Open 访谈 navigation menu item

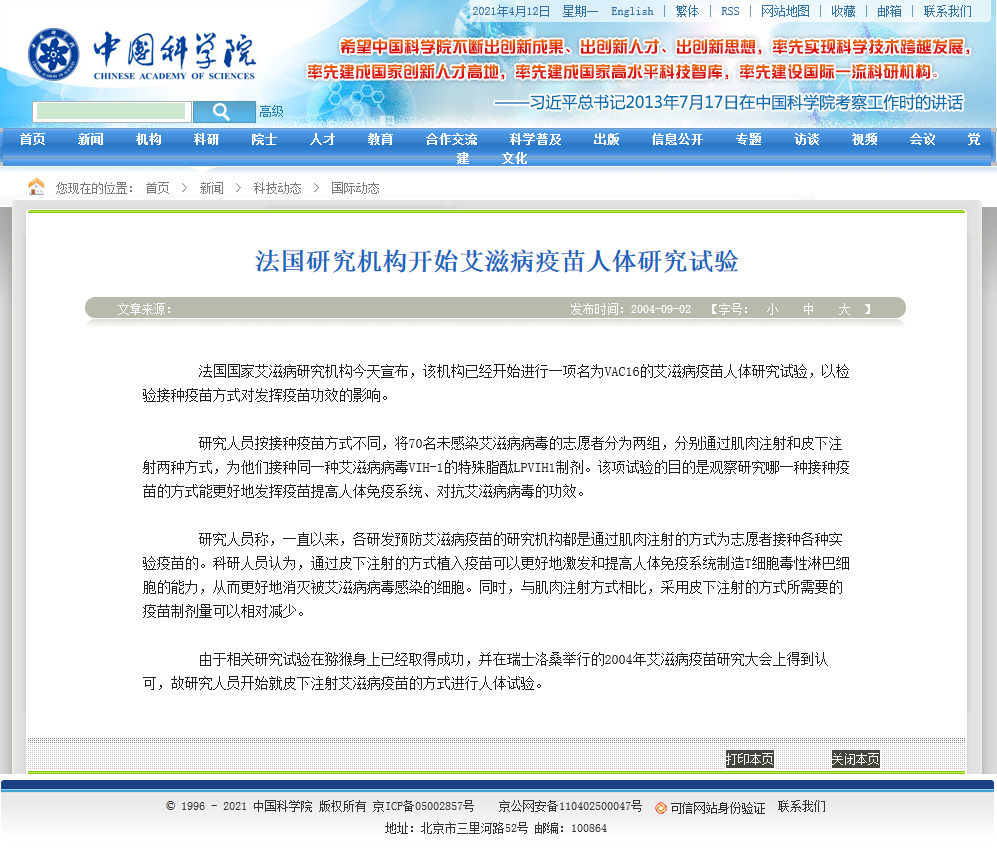(x=806, y=139)
